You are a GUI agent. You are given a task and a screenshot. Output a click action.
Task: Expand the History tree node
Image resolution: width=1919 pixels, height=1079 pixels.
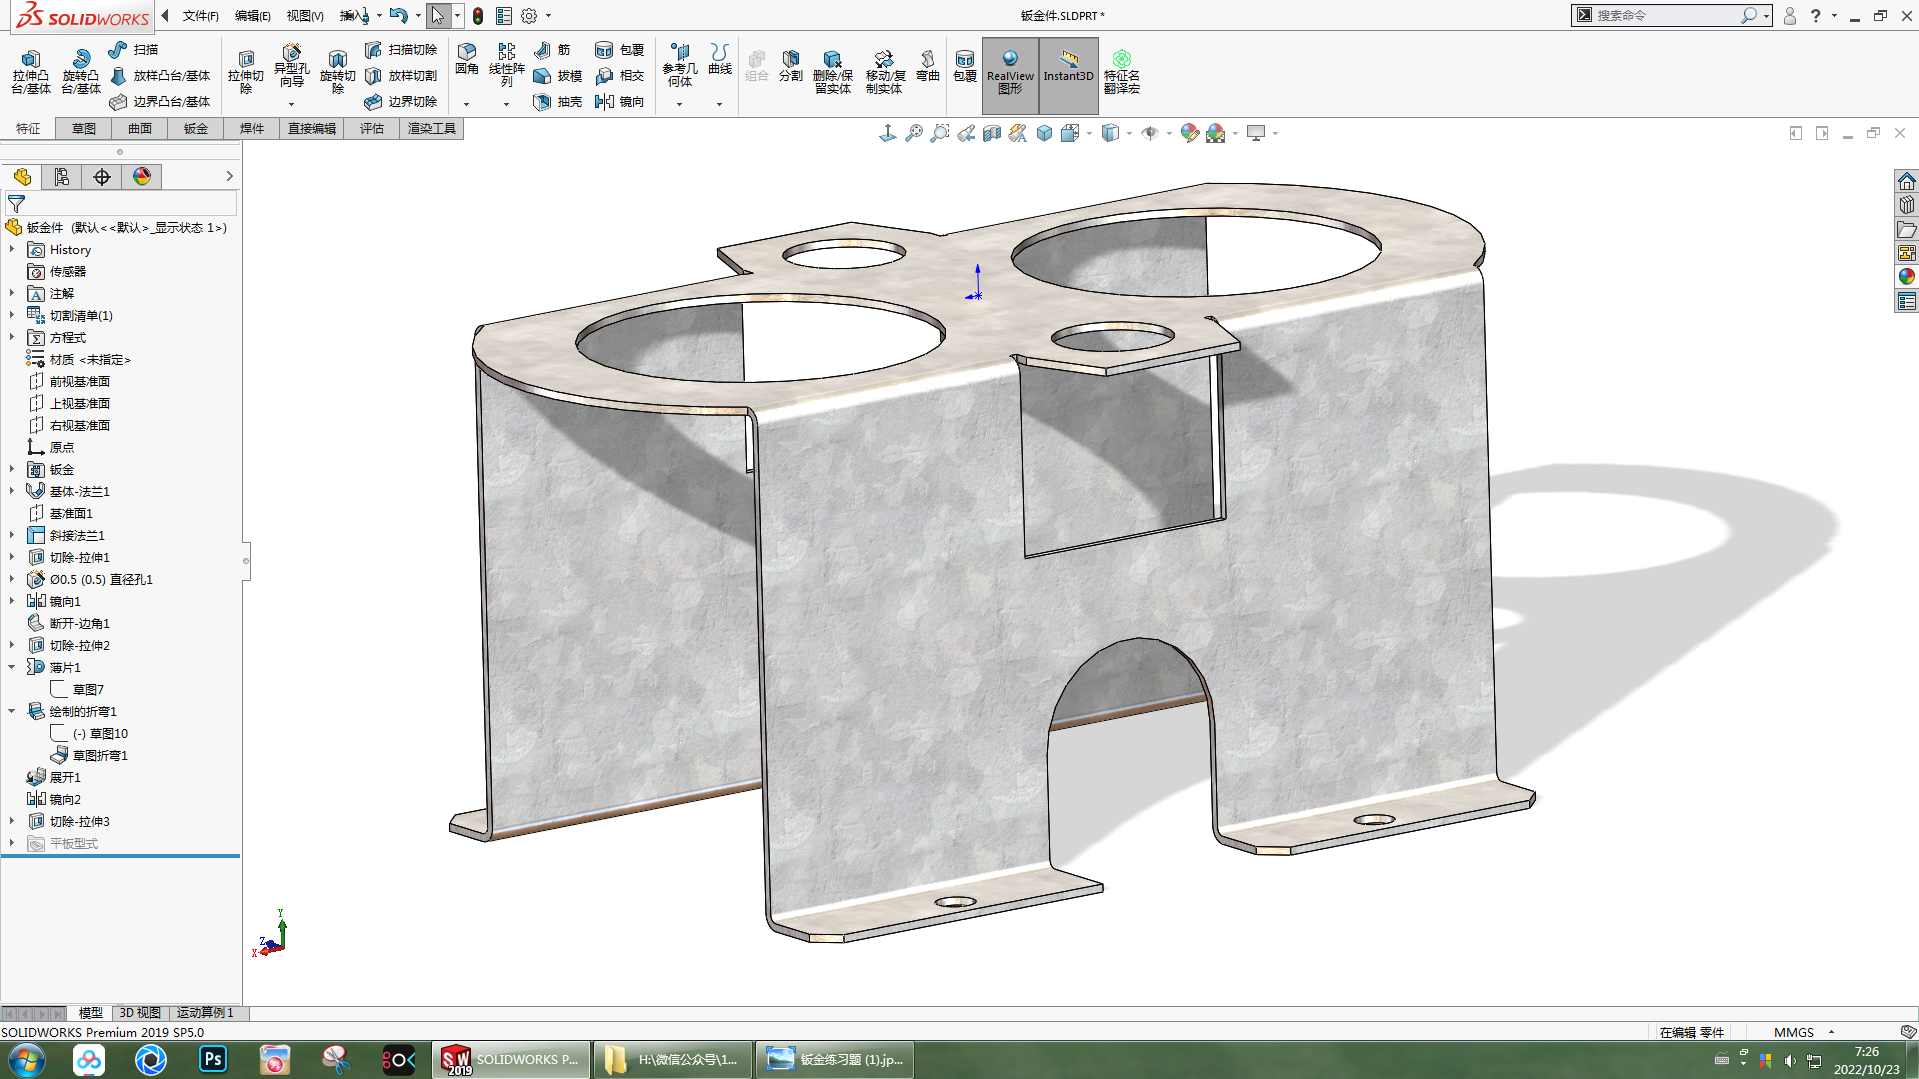click(x=12, y=250)
